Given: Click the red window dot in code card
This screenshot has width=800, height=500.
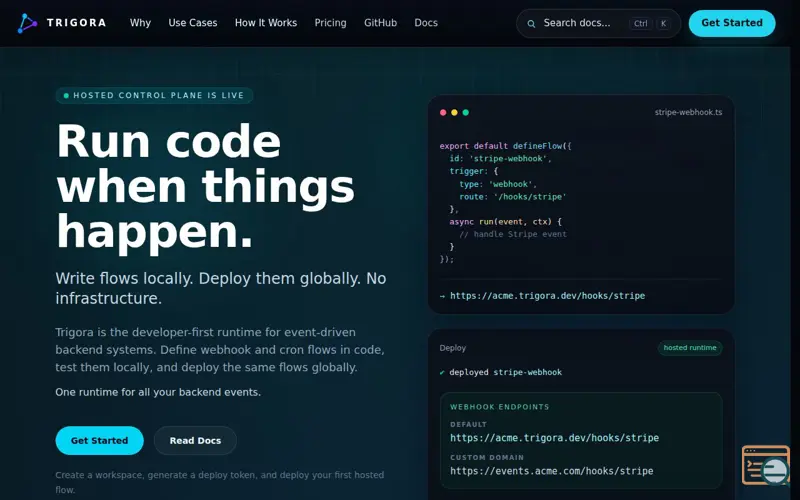Looking at the screenshot, I should tap(443, 112).
